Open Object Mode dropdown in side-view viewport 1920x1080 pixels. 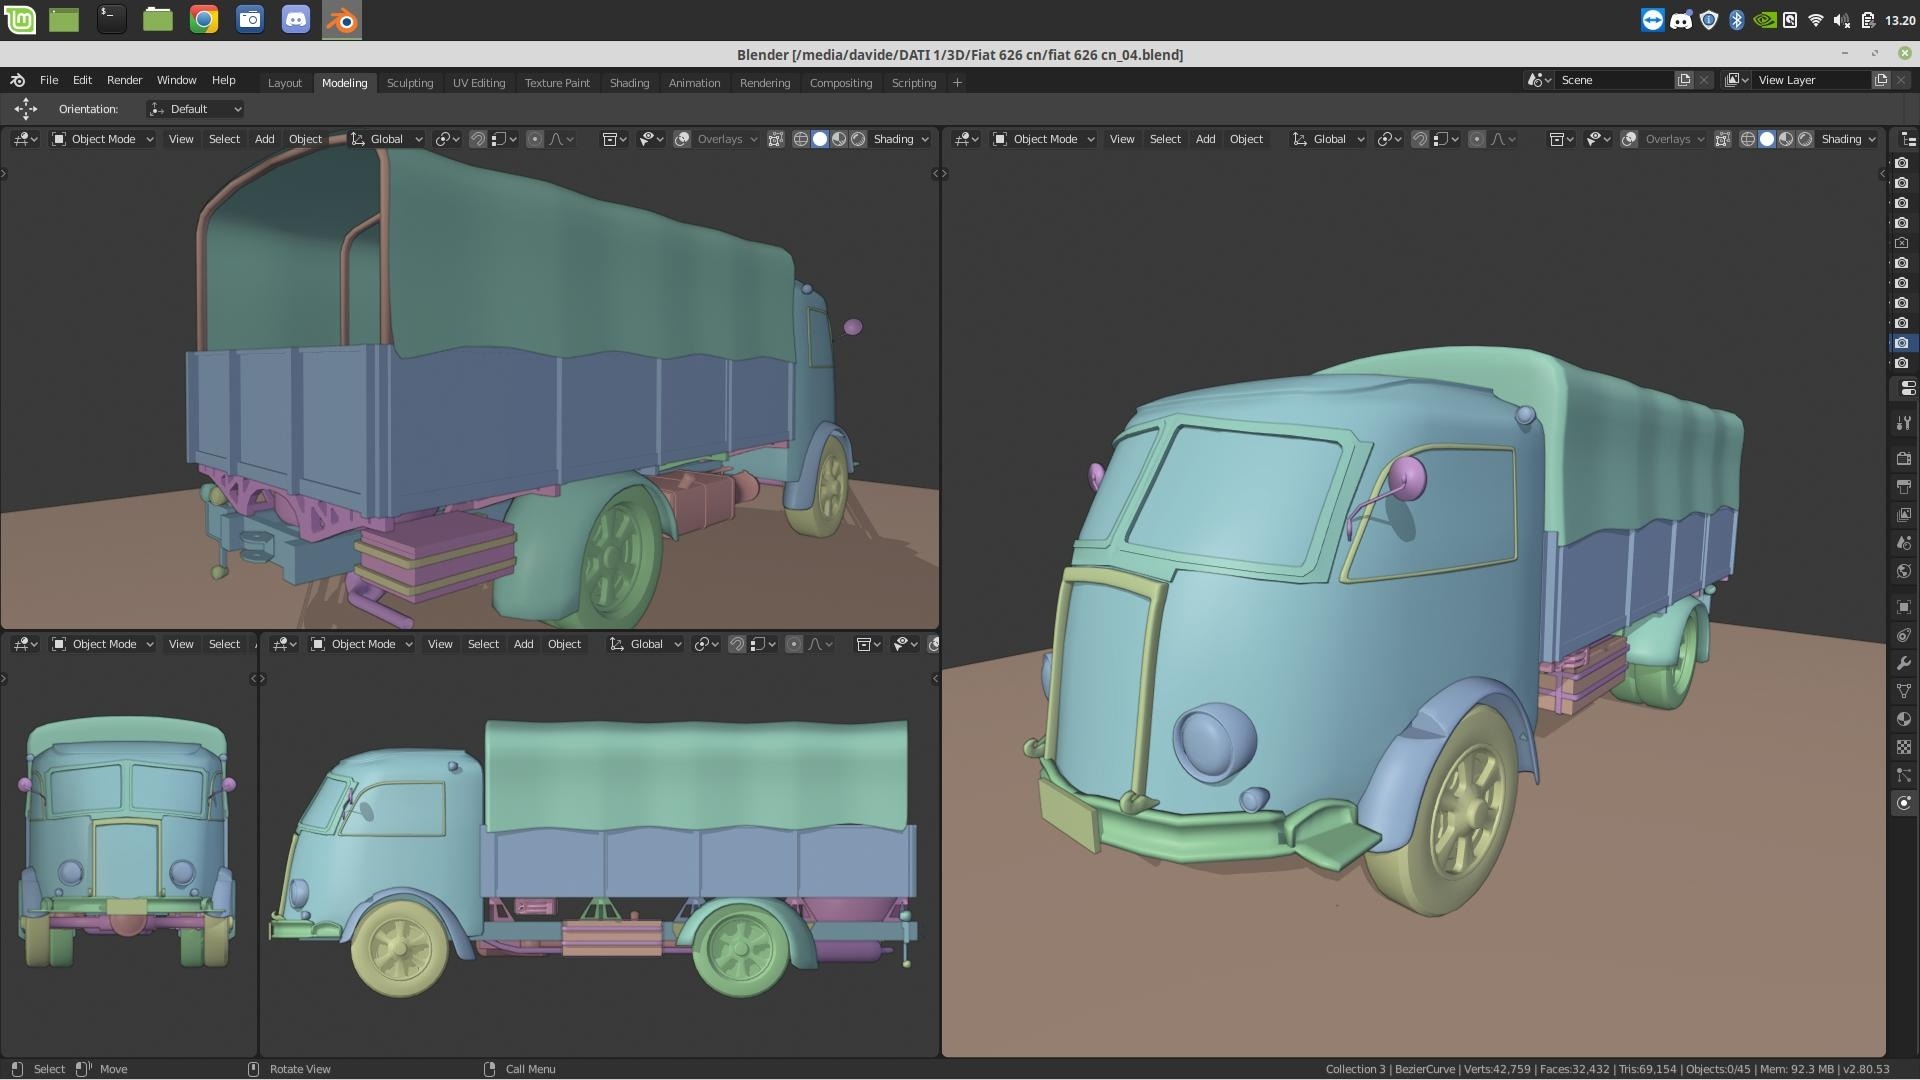click(362, 644)
